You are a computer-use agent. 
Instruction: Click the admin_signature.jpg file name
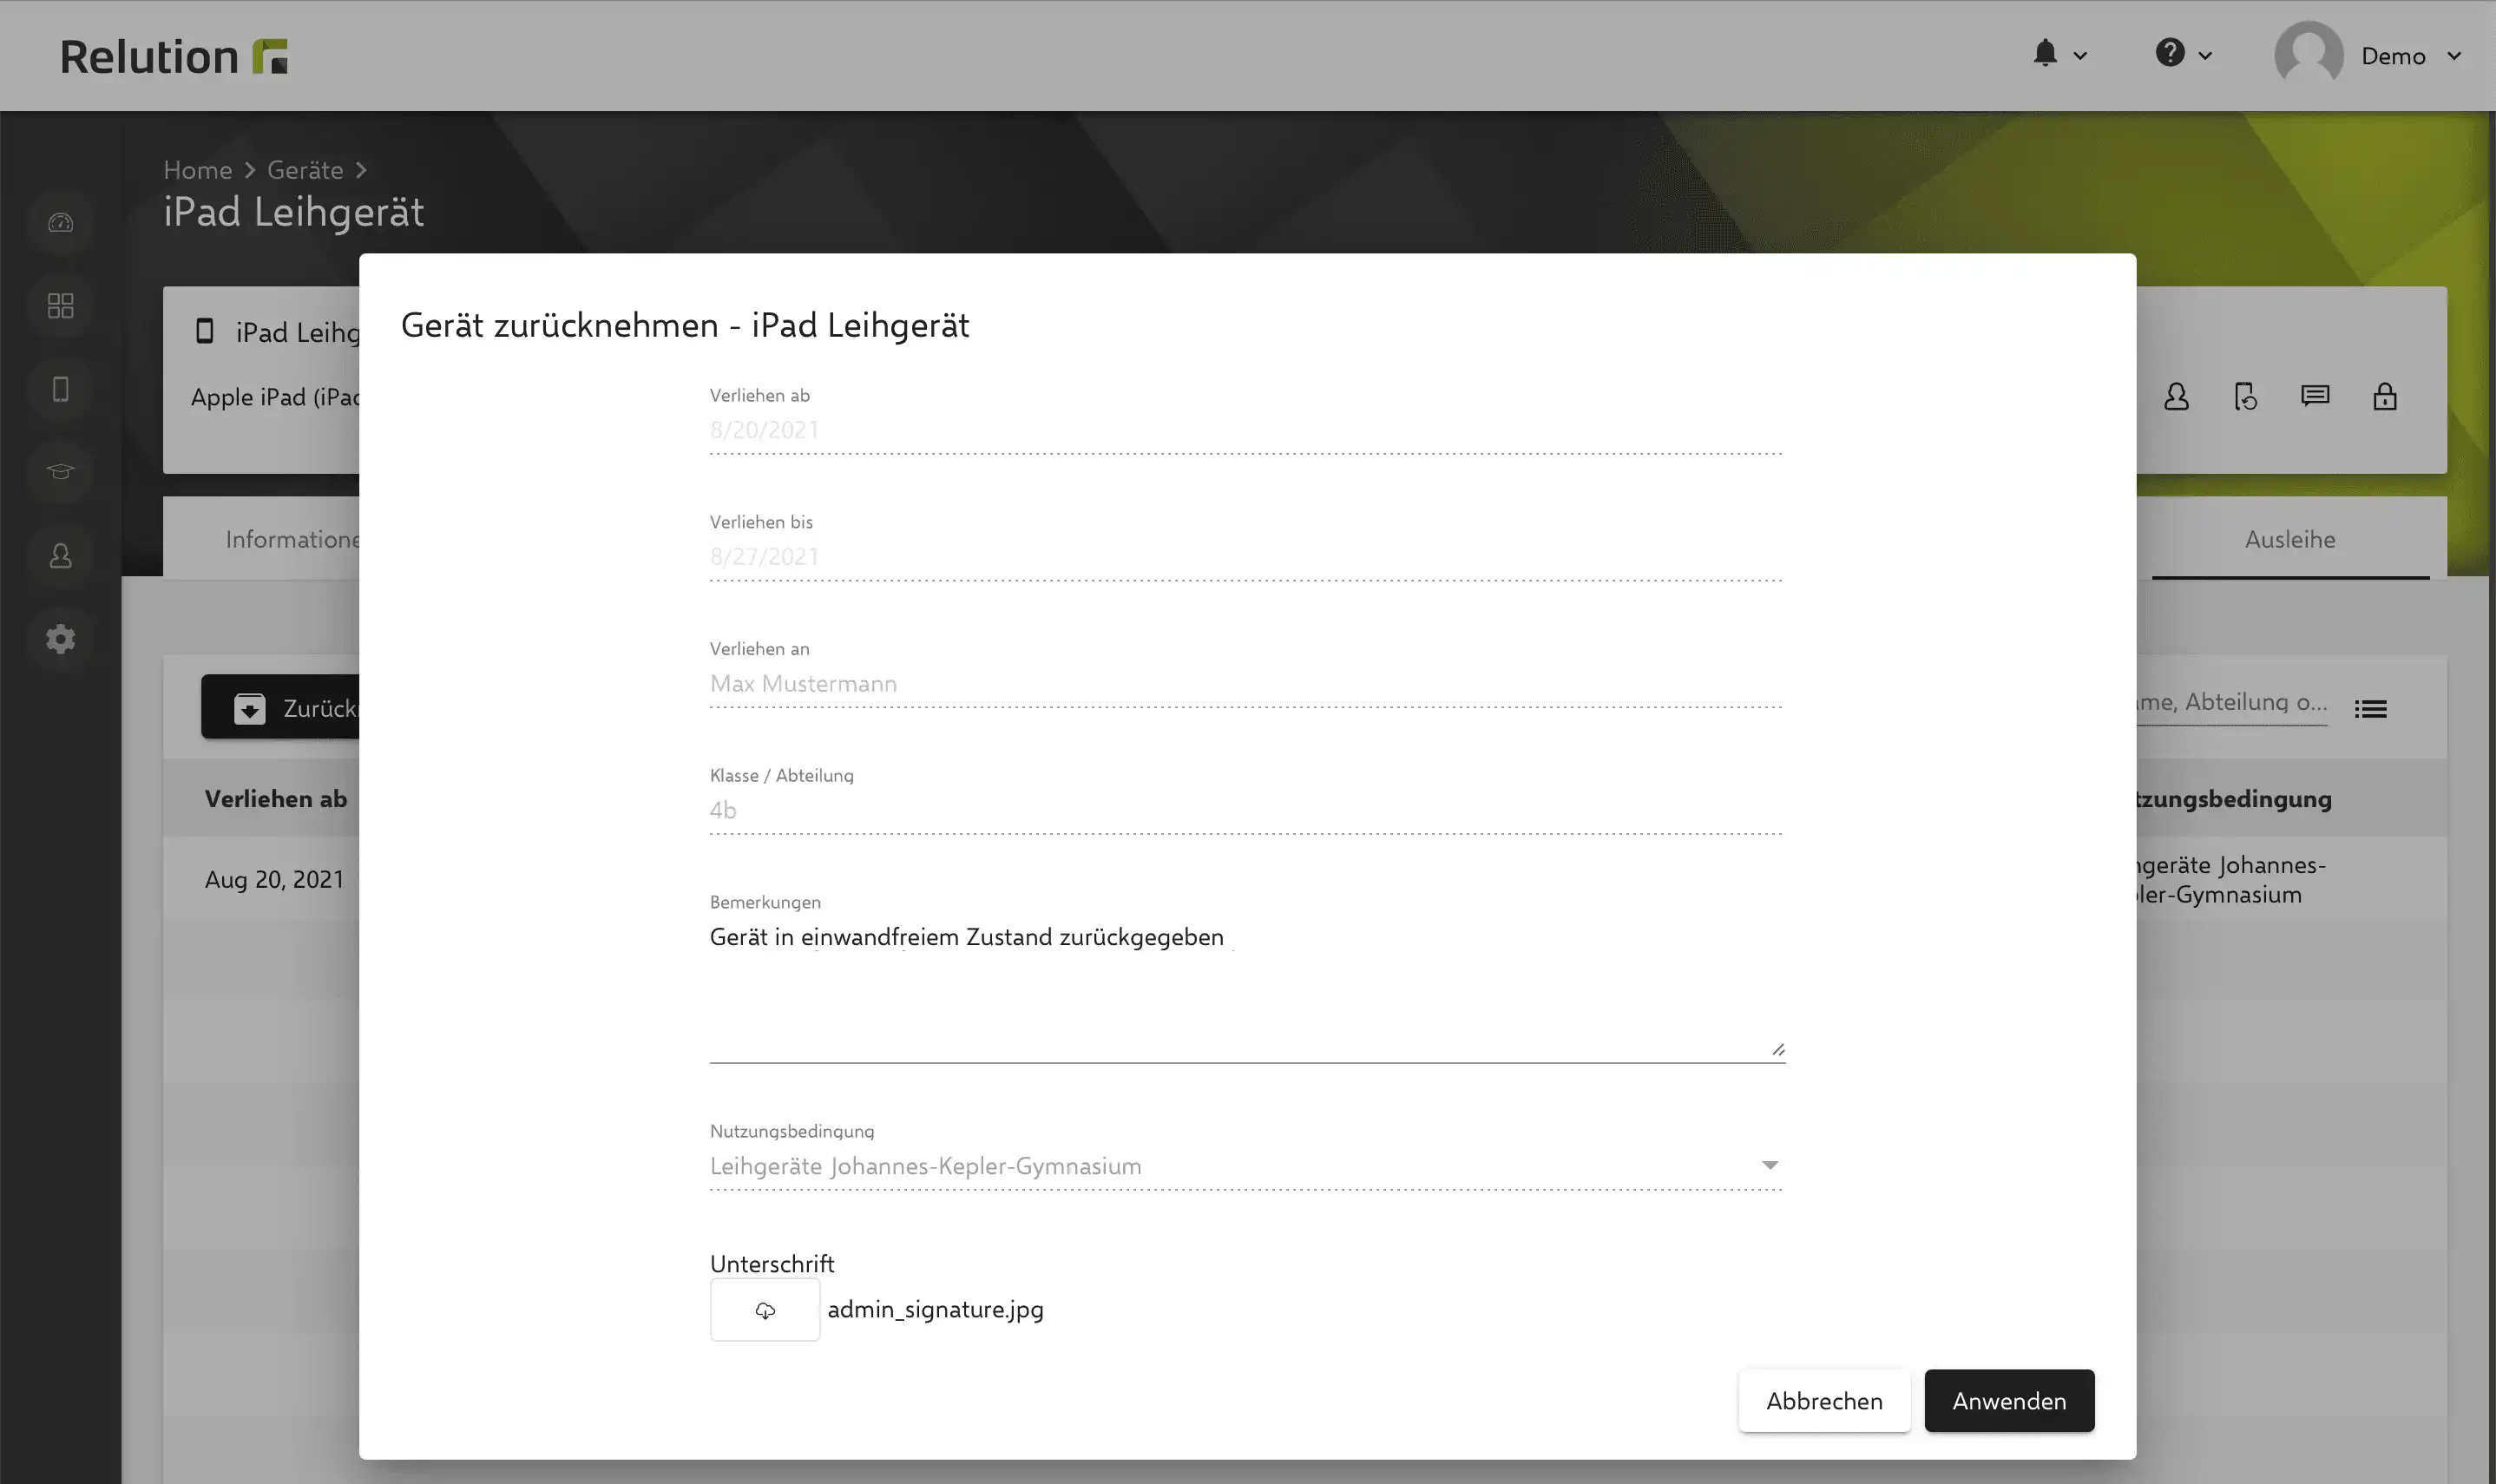pyautogui.click(x=935, y=1309)
